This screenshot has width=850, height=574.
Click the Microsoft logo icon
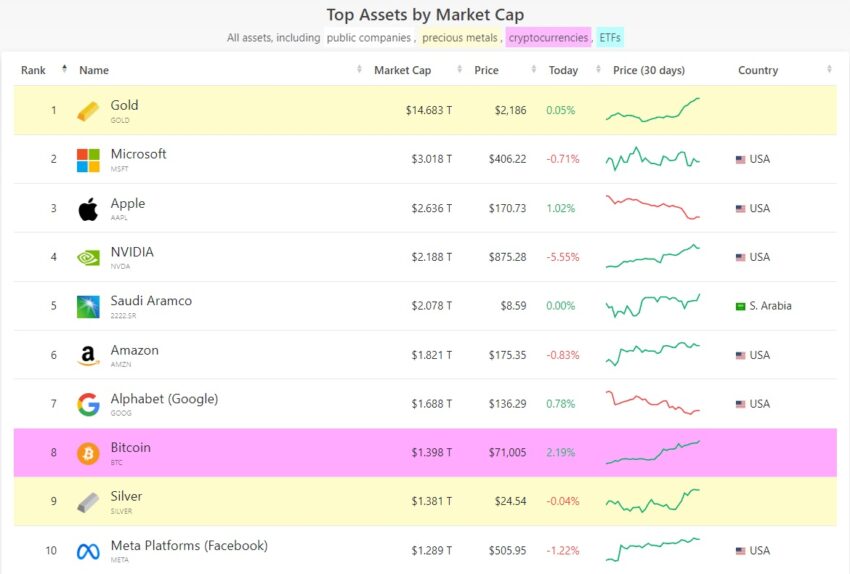click(88, 160)
